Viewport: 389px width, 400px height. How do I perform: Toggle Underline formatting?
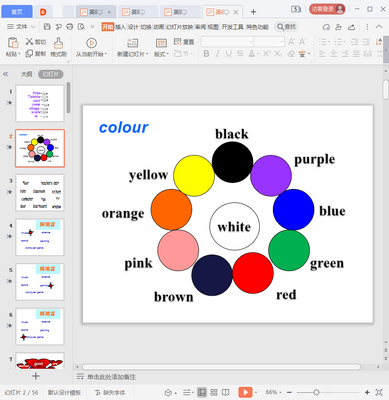pos(229,53)
